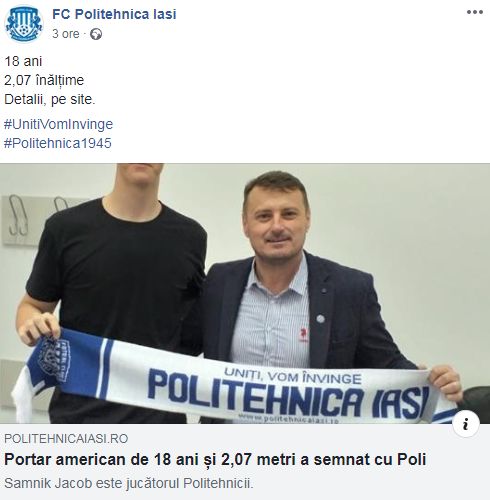Viewport: 490px width, 500px height.
Task: Click the globe public-audience icon
Action: pos(96,34)
